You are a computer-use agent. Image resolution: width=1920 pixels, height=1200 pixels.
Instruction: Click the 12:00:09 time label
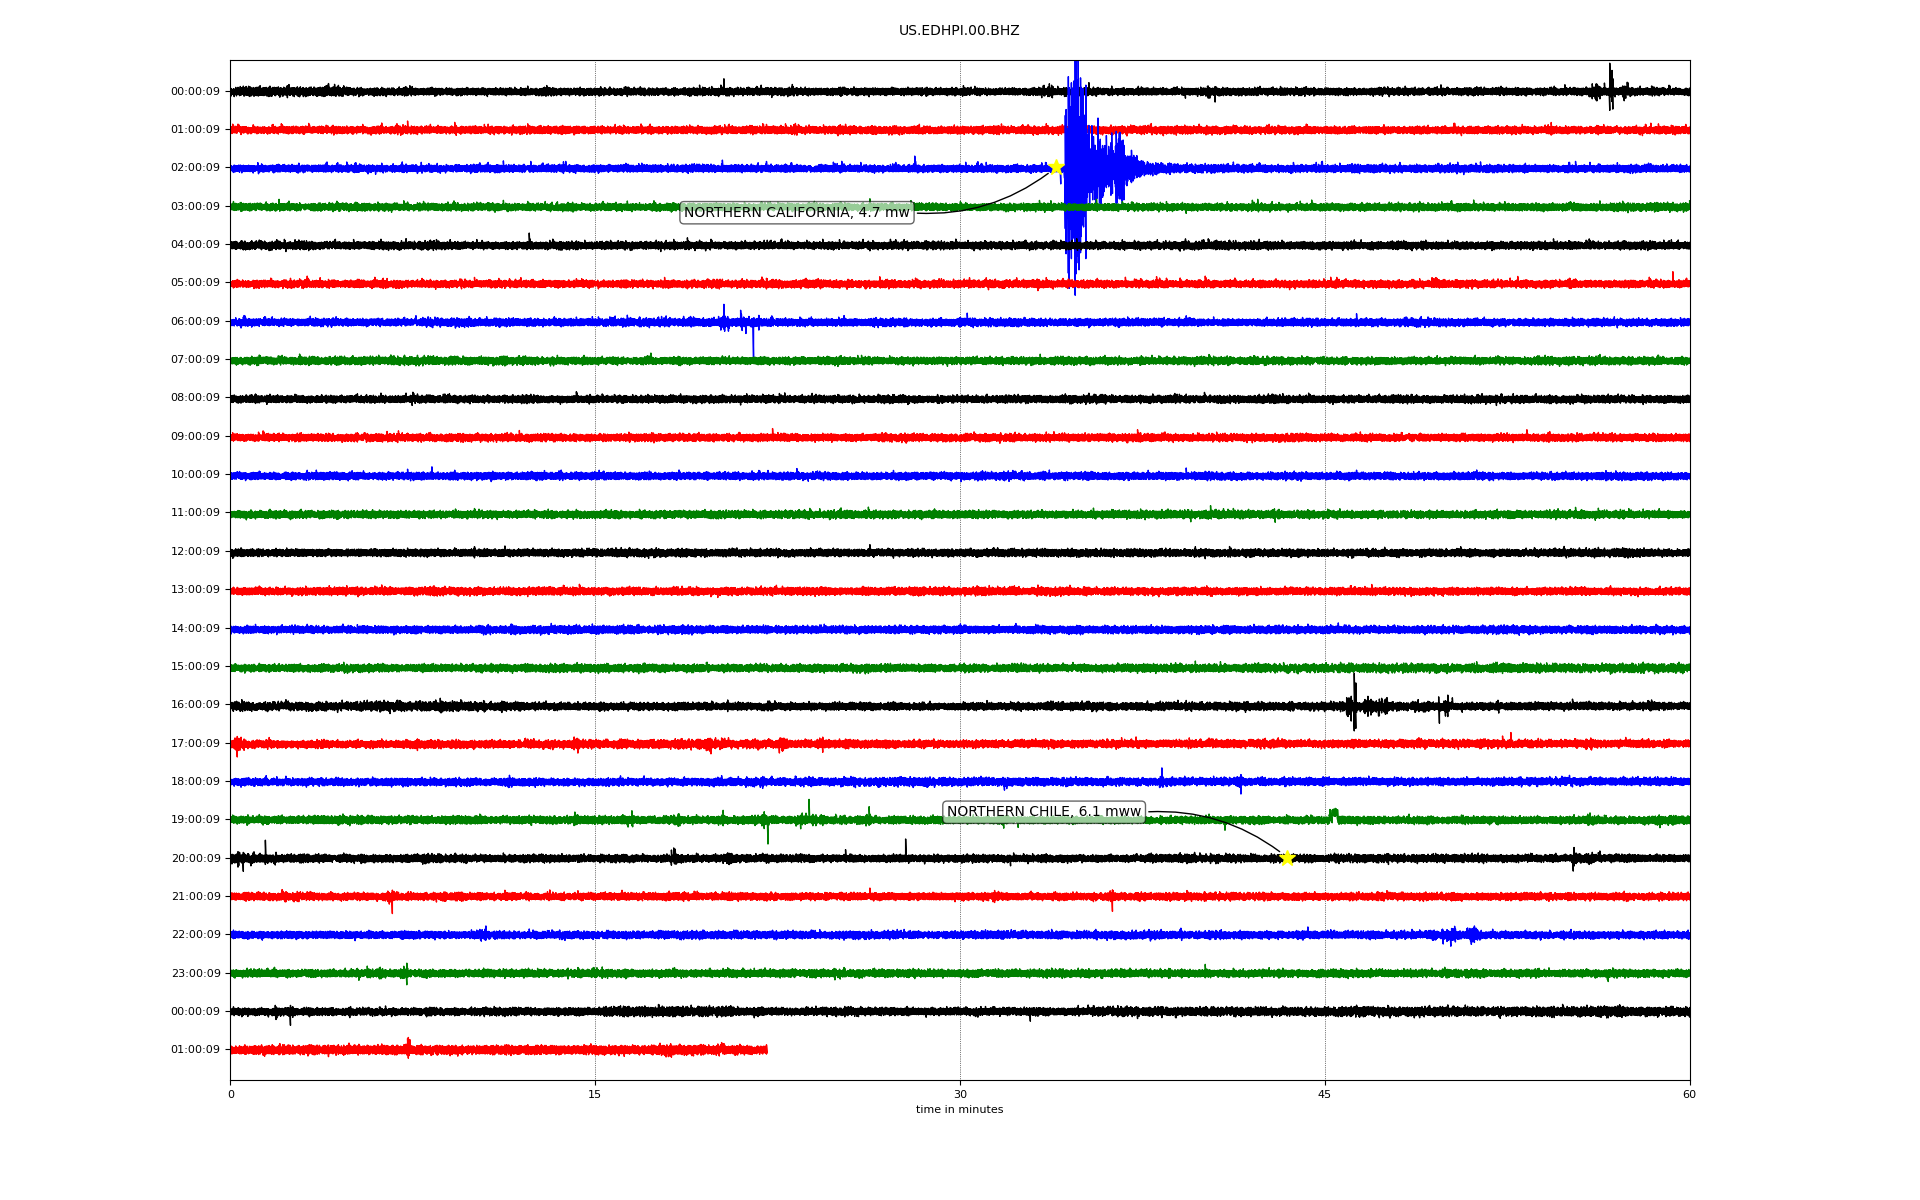tap(195, 552)
